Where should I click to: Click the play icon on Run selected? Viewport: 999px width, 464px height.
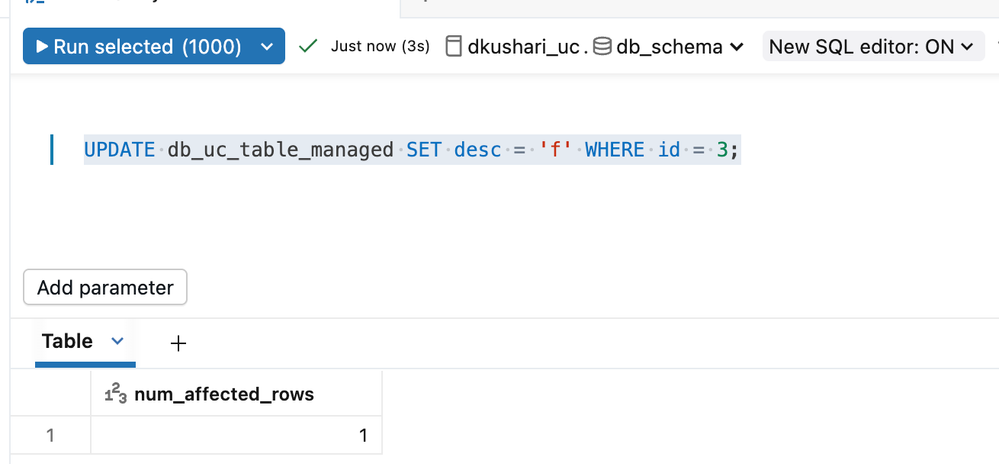tap(42, 47)
